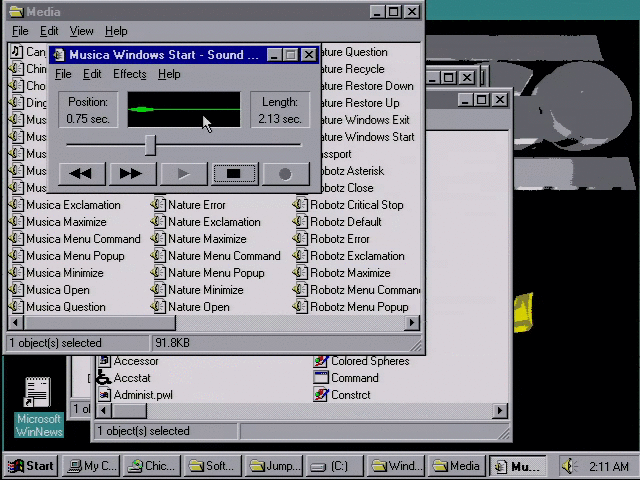Click the position slider thumb in Sound Recorder
This screenshot has height=480, width=640.
click(x=150, y=145)
